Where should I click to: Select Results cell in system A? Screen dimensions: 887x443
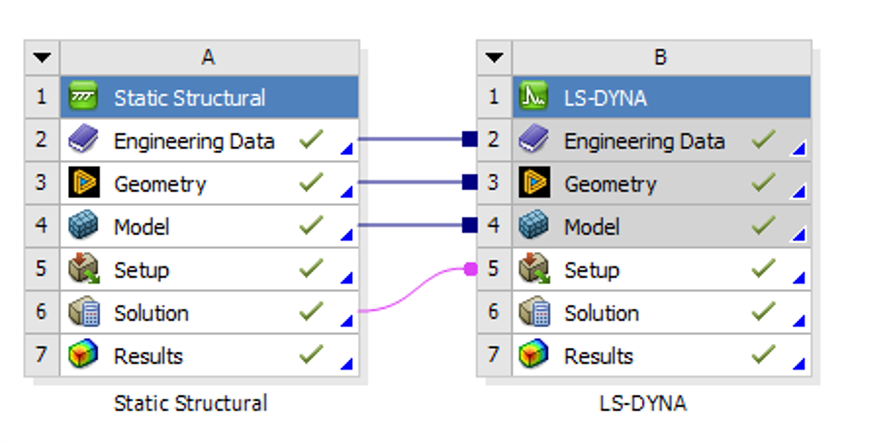pos(209,355)
